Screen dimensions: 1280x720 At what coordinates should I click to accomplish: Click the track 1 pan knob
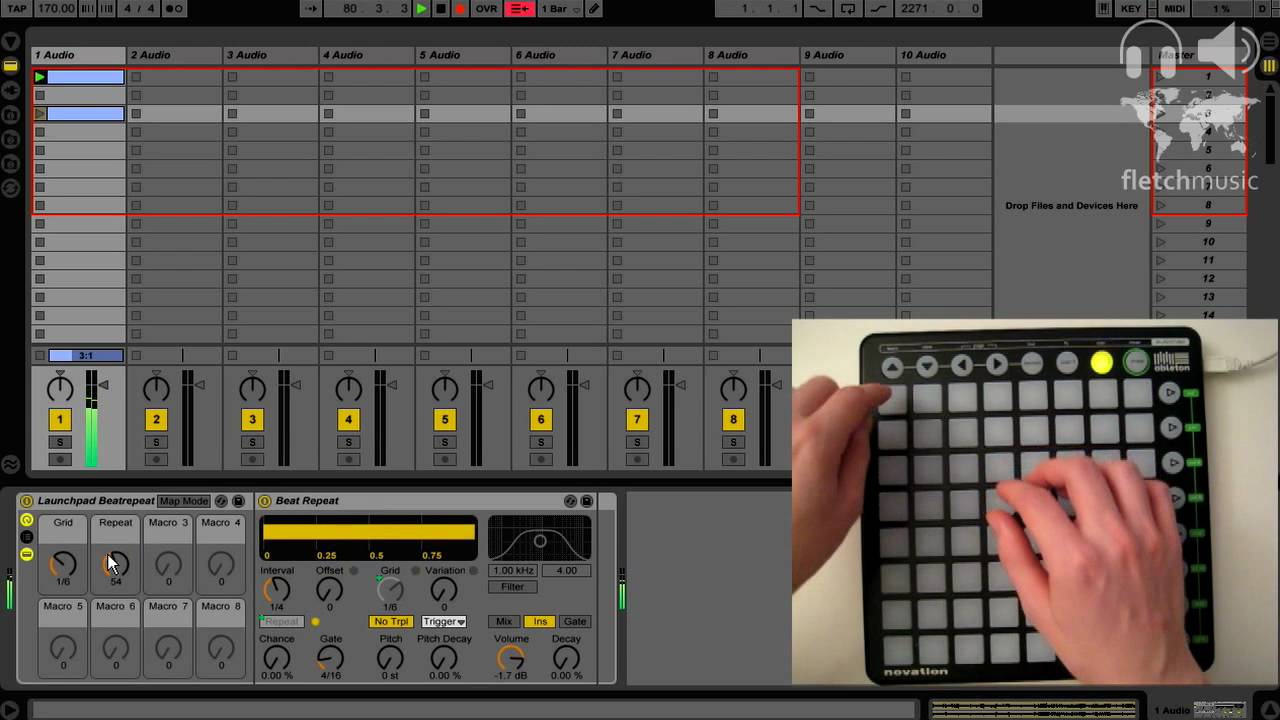pos(60,388)
